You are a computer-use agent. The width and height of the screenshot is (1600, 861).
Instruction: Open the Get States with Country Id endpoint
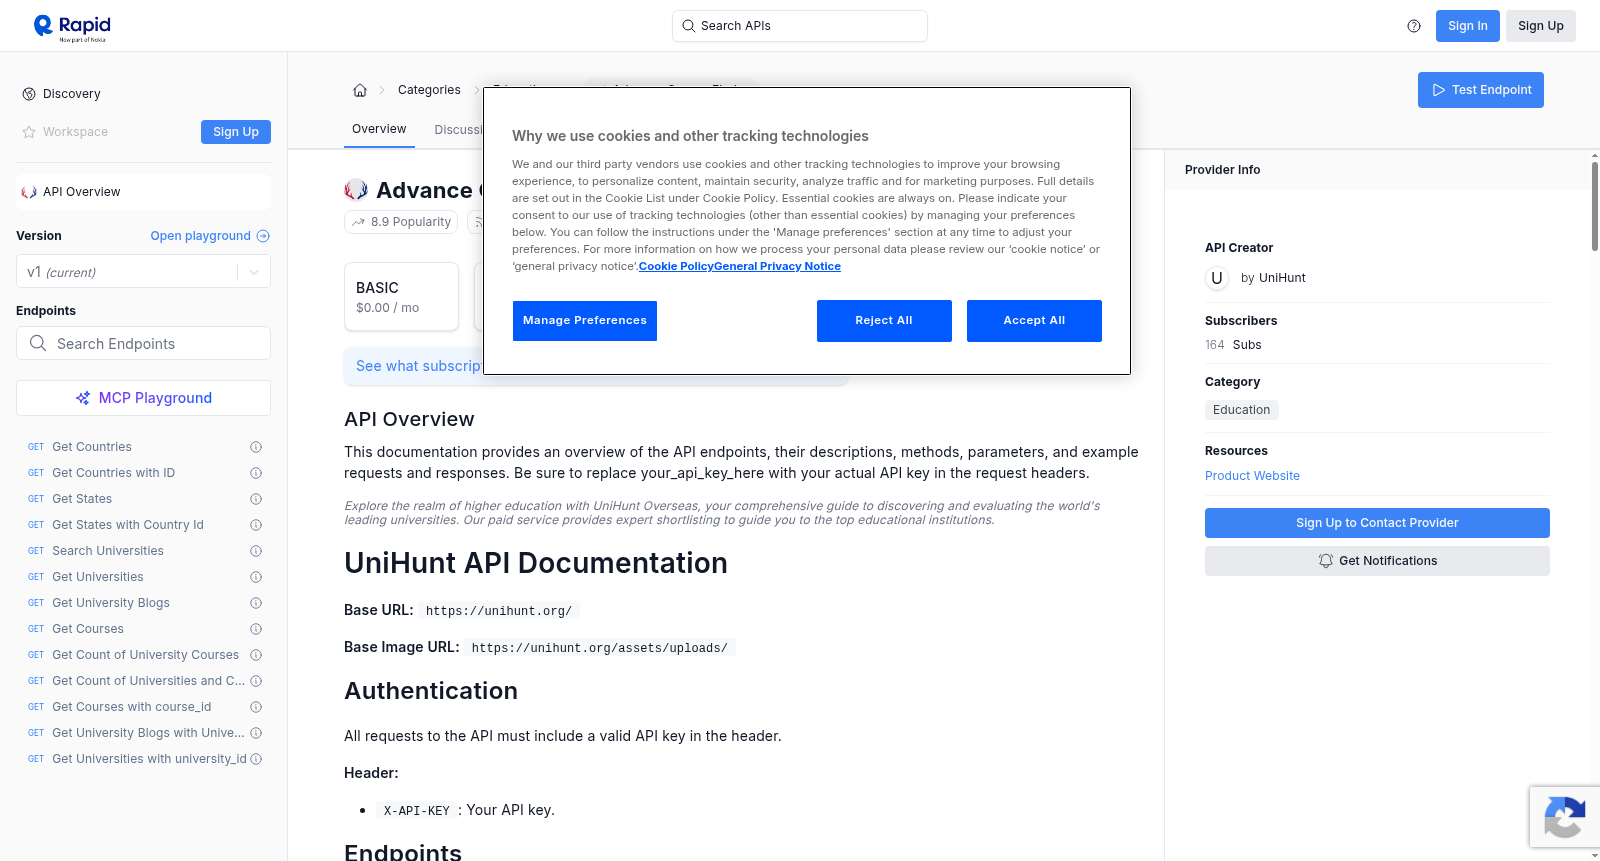click(x=128, y=525)
